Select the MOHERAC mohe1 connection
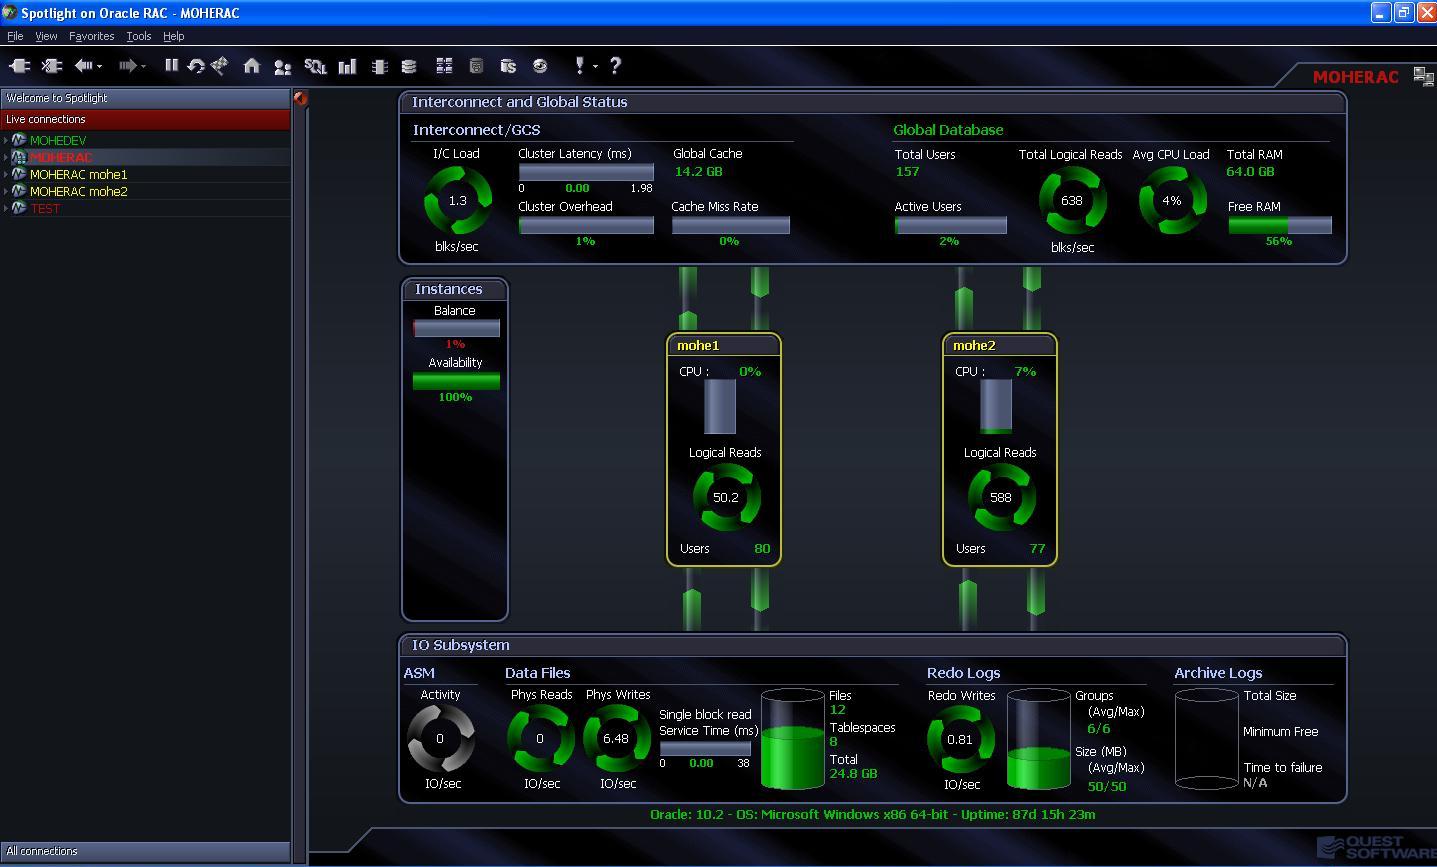 [x=79, y=174]
